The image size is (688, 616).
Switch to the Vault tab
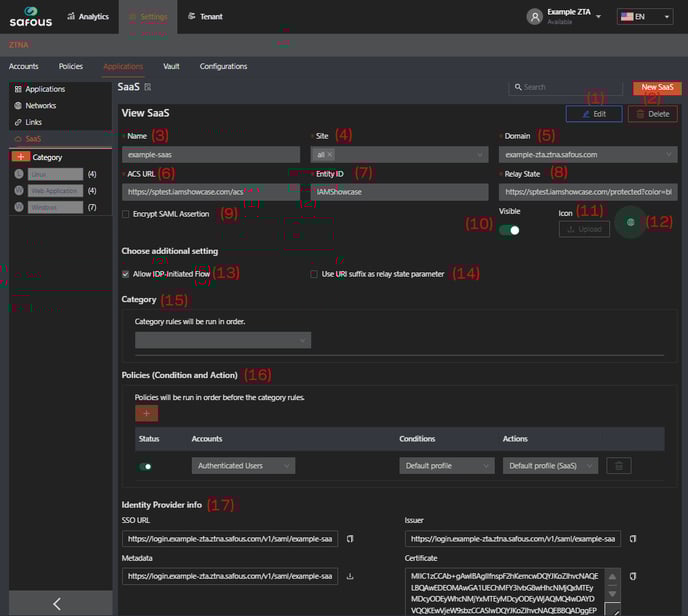tap(171, 66)
